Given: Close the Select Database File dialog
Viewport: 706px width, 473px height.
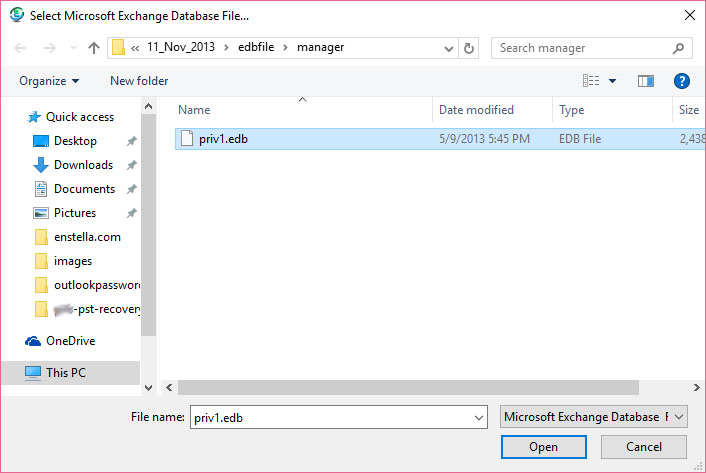Looking at the screenshot, I should pyautogui.click(x=689, y=15).
